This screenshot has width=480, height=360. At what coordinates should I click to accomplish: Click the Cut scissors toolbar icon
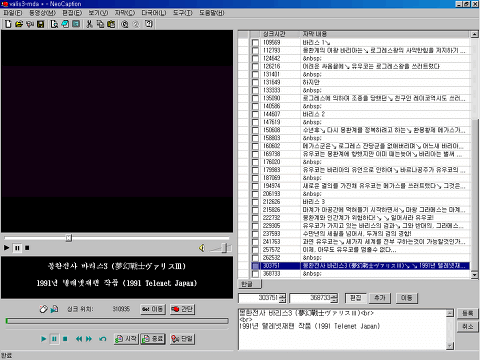(x=89, y=24)
